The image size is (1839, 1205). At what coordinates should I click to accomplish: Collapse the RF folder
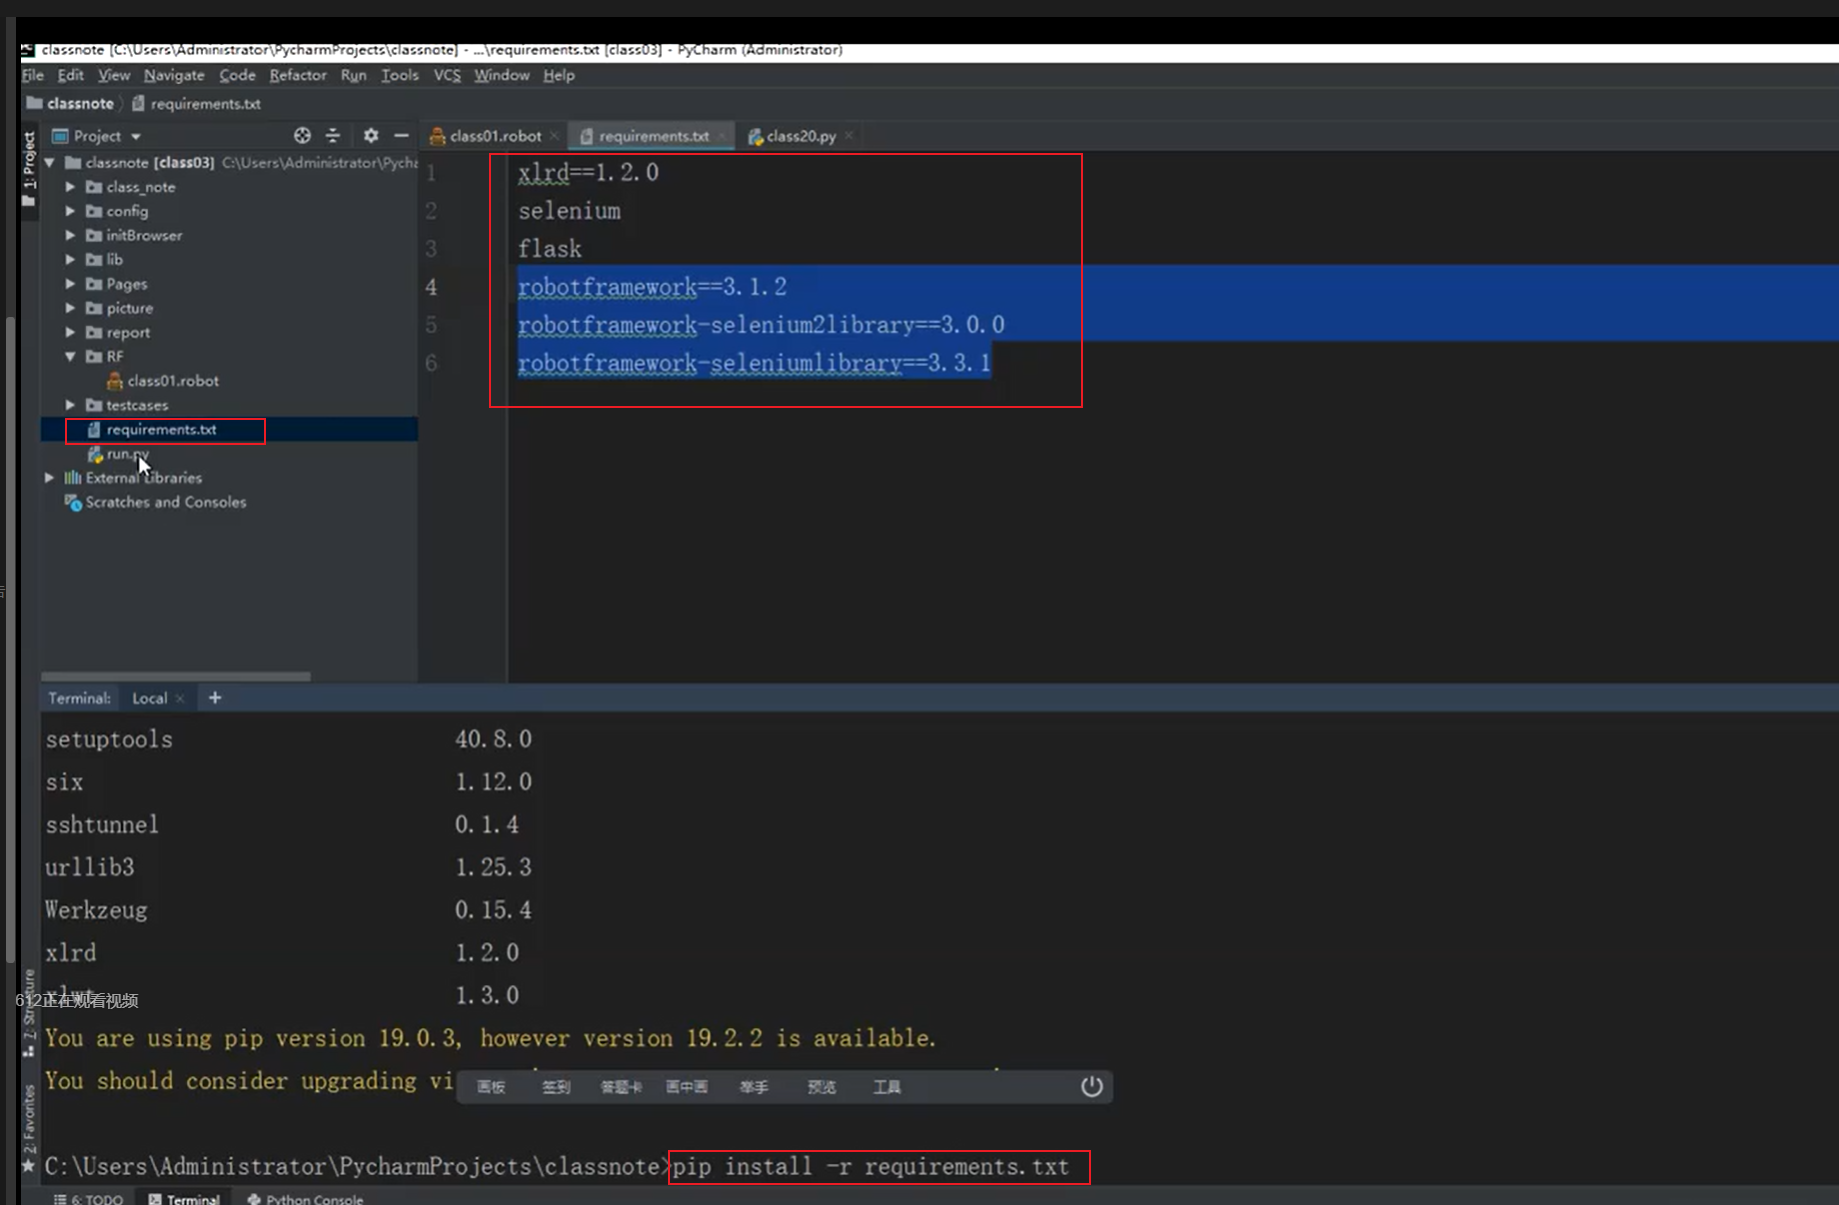[x=70, y=356]
